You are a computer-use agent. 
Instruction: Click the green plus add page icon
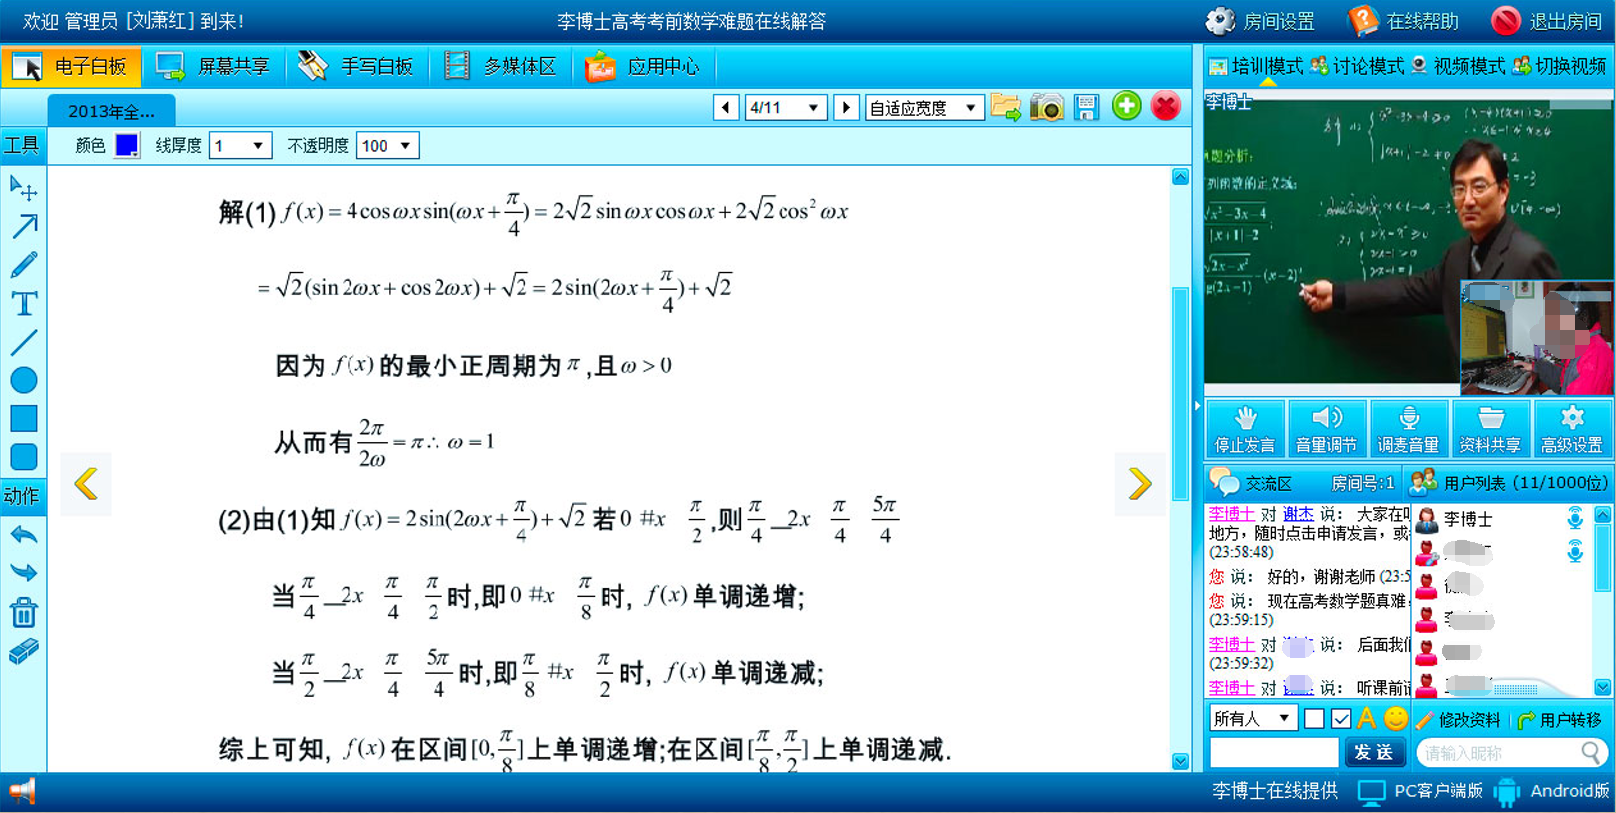click(1126, 106)
